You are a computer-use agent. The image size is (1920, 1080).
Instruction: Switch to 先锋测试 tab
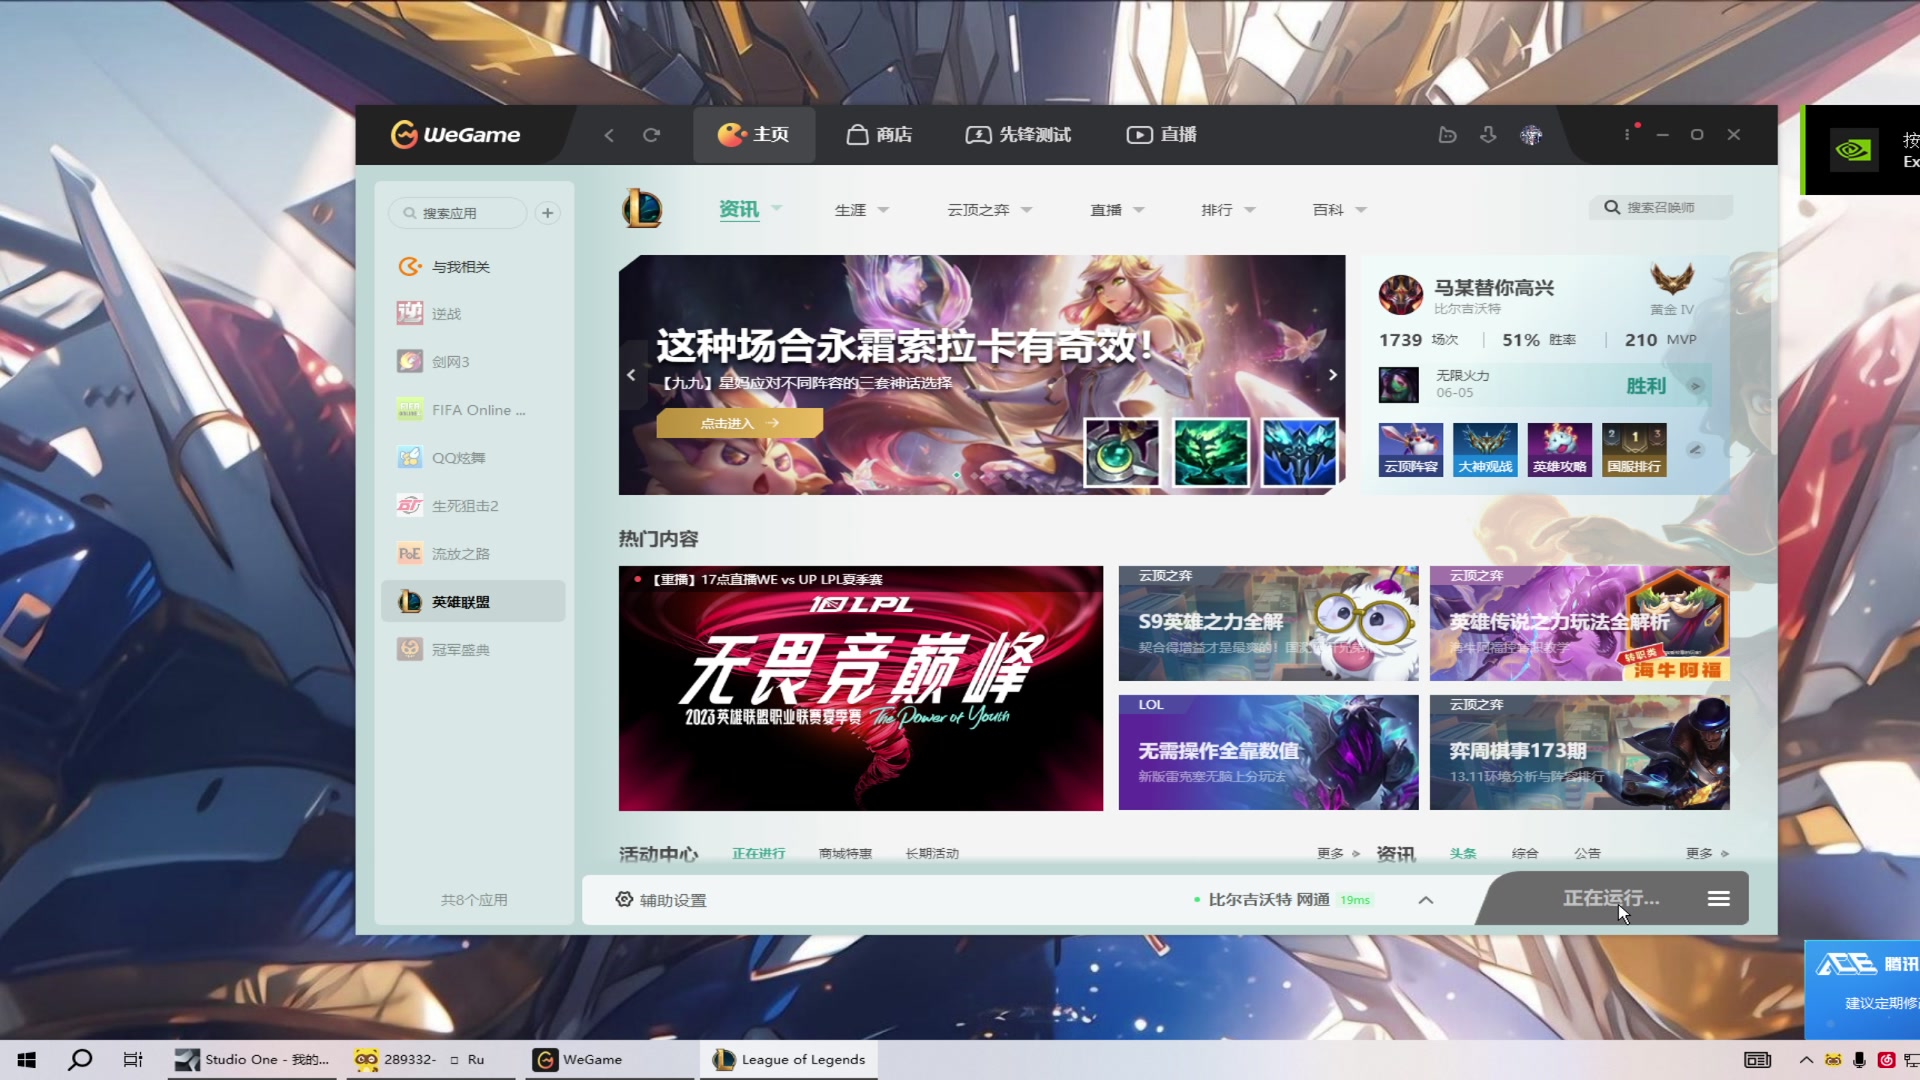point(1018,135)
